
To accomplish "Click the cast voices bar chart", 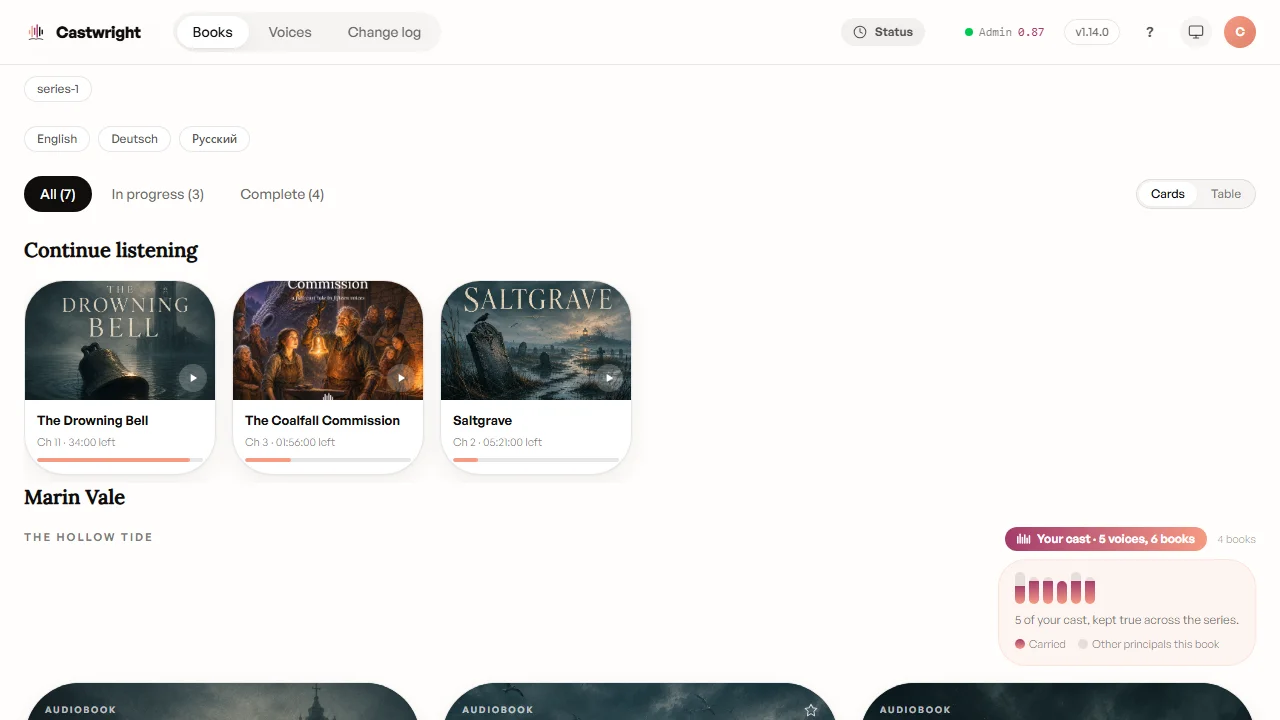I will (1055, 588).
